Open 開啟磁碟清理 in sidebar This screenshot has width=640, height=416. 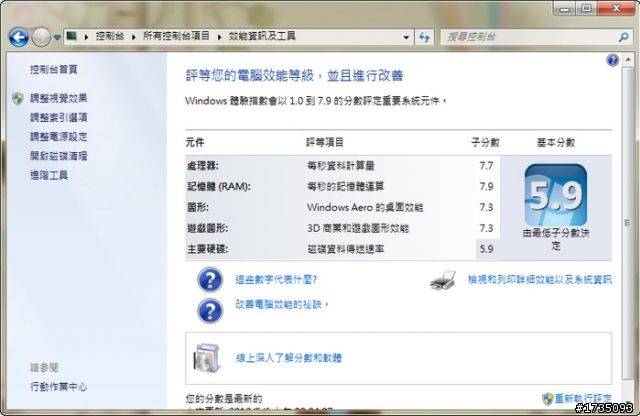(x=58, y=156)
